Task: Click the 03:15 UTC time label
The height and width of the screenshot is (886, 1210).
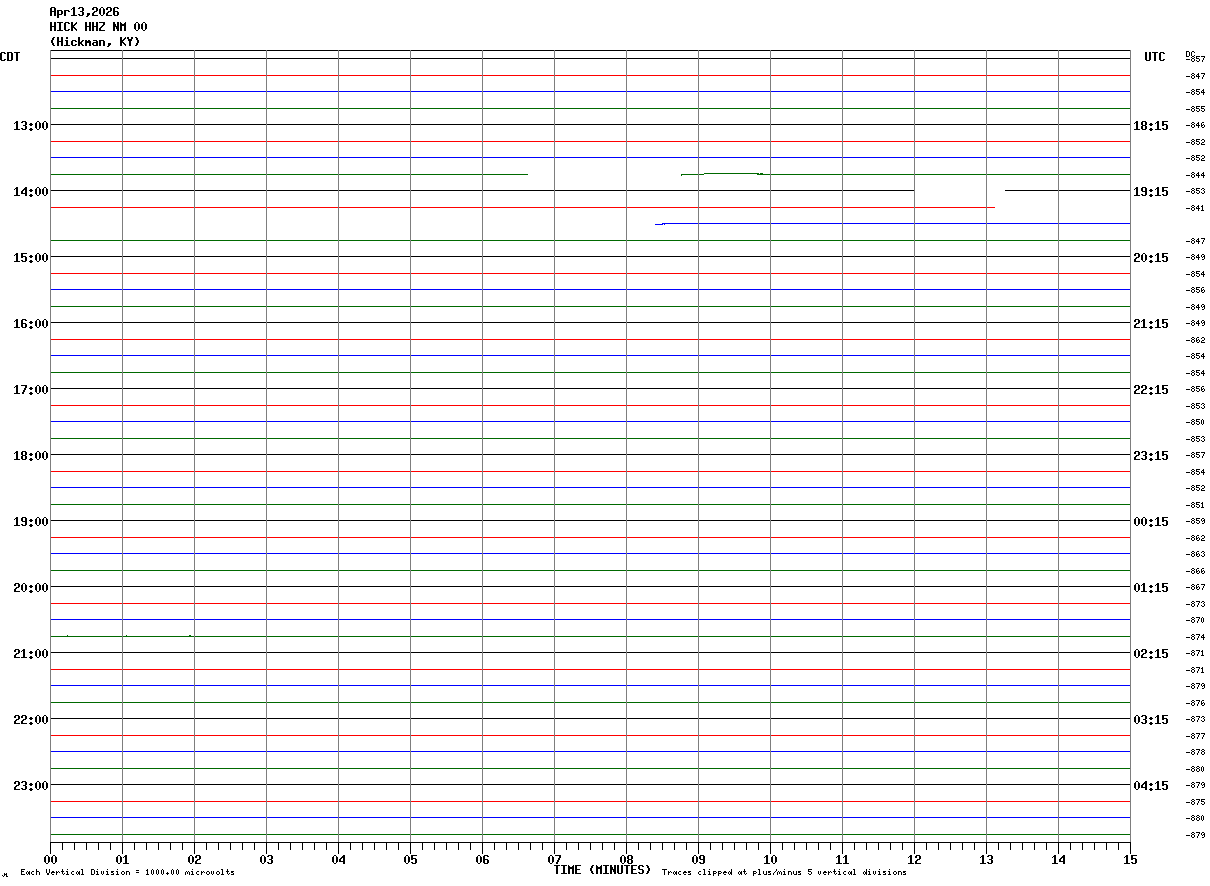Action: point(1151,719)
